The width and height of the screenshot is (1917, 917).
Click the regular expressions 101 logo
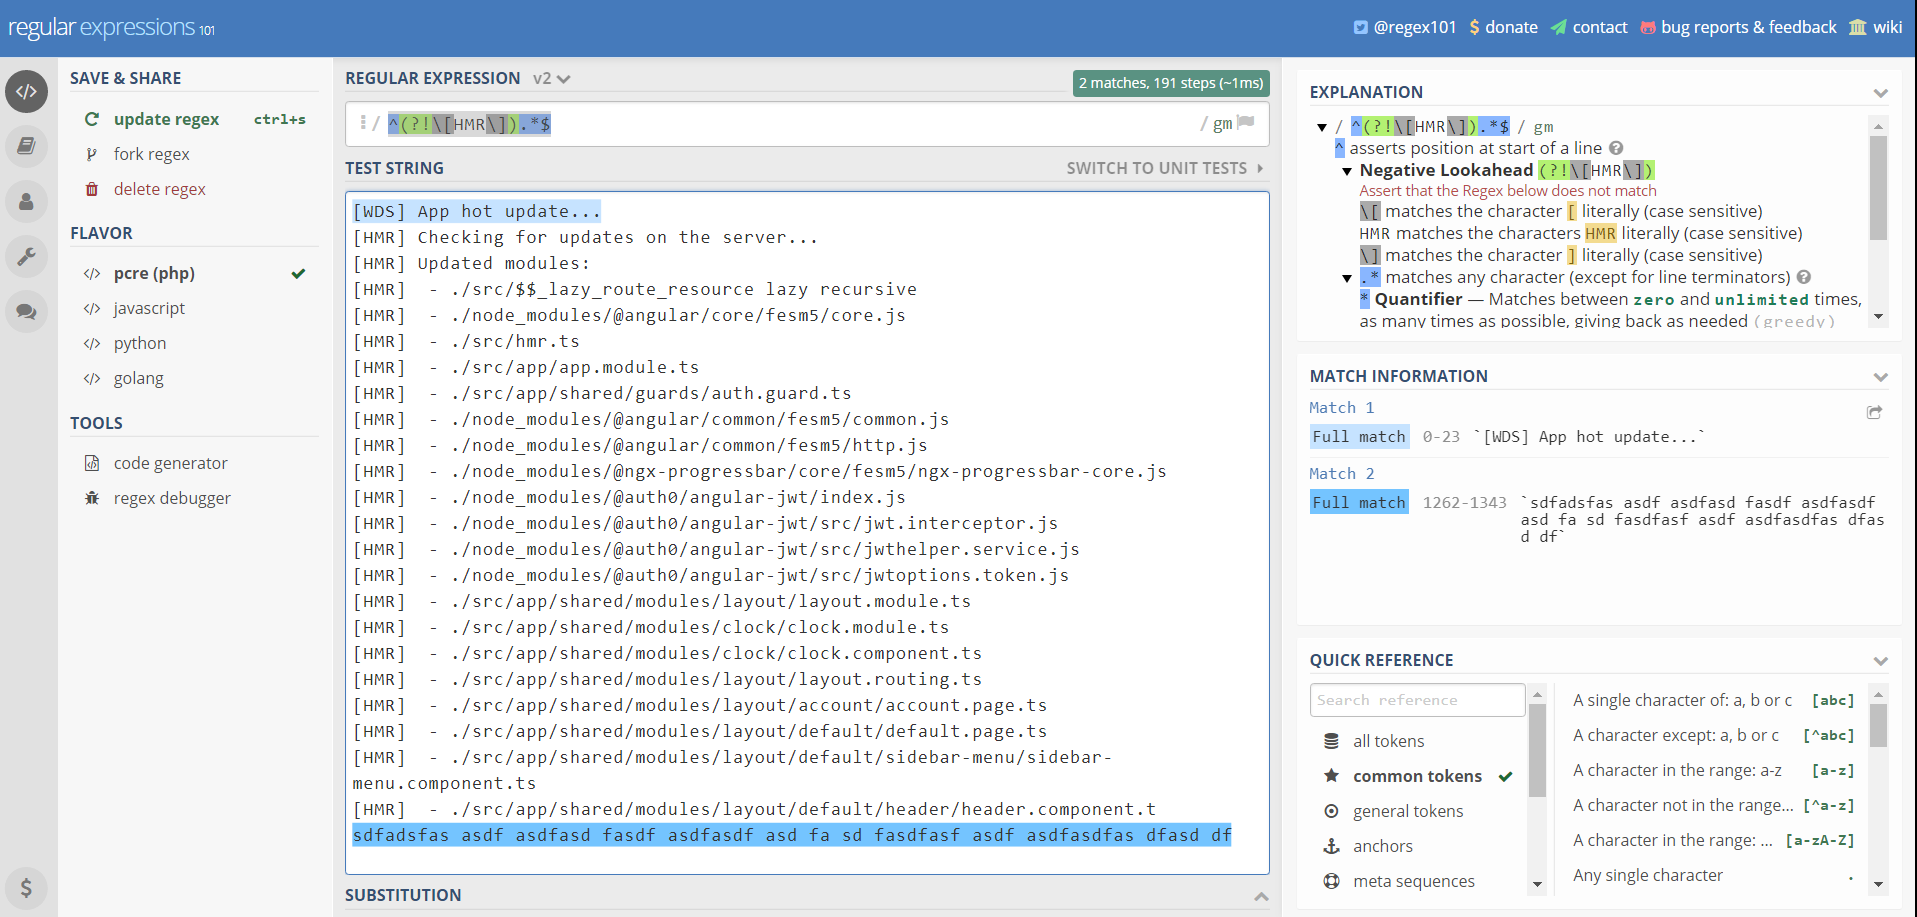tap(111, 27)
